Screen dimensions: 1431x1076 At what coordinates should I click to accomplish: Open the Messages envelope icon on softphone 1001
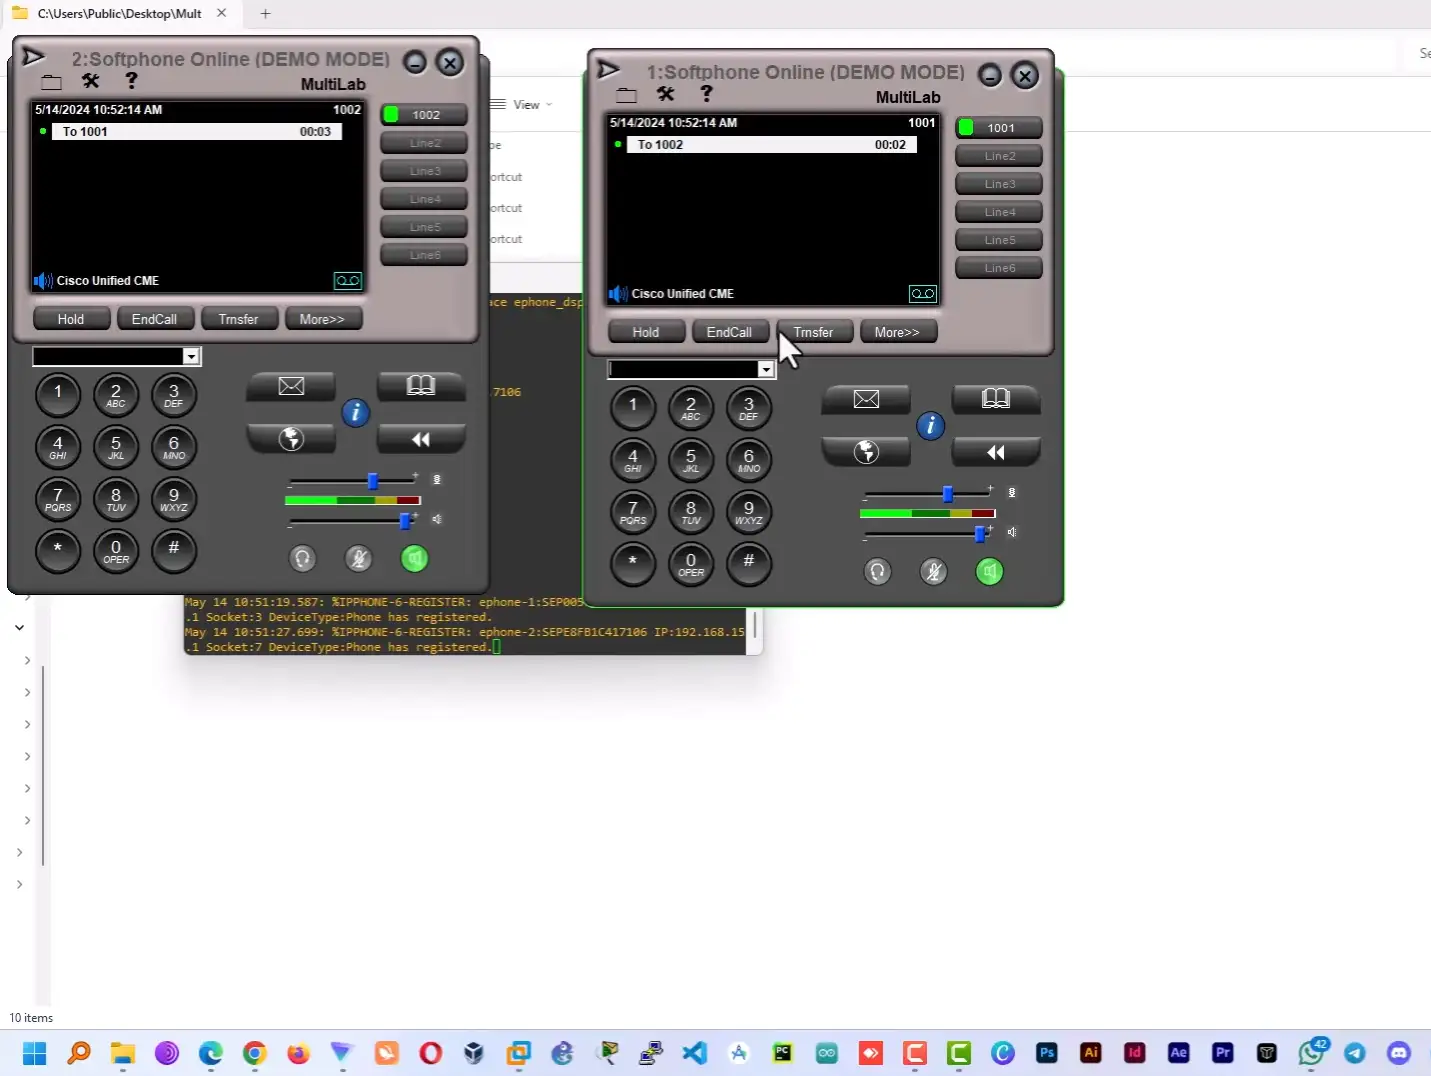[x=865, y=399]
